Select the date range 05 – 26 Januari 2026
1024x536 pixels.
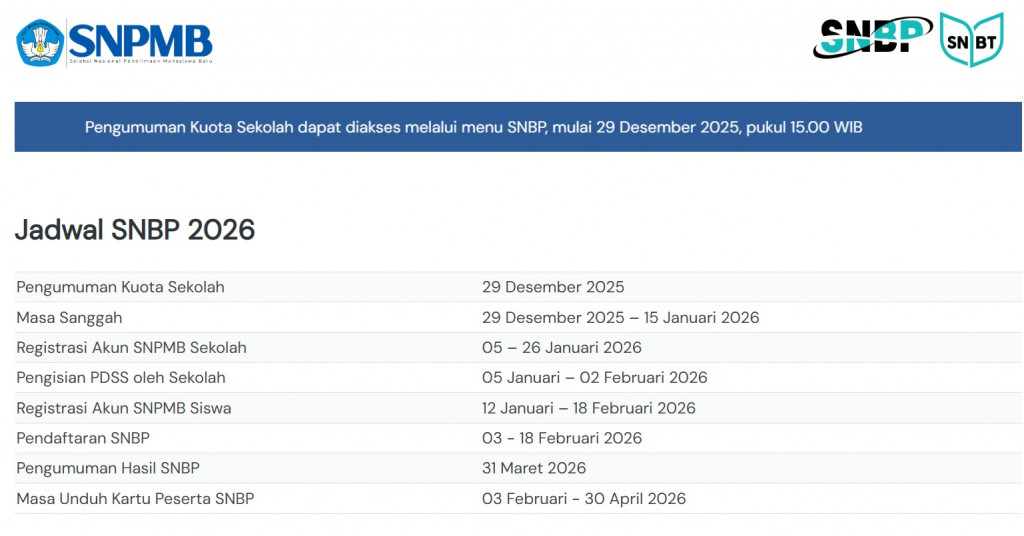(x=562, y=348)
